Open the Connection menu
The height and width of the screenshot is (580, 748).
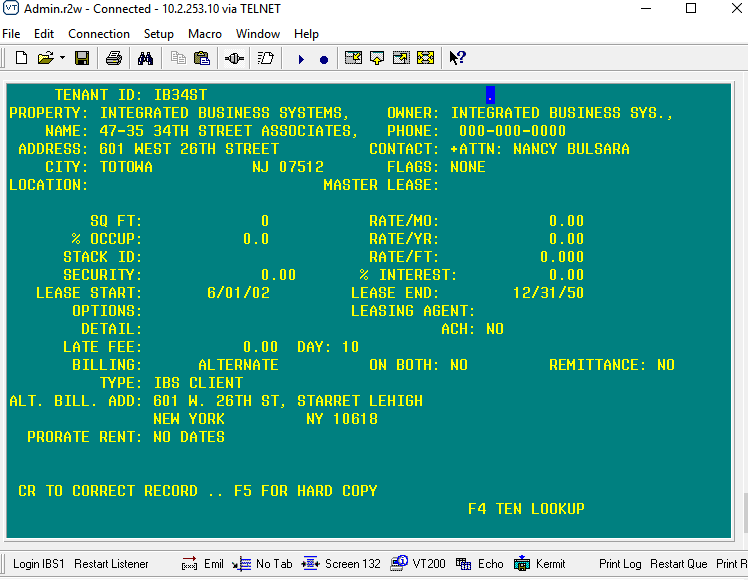coord(99,34)
